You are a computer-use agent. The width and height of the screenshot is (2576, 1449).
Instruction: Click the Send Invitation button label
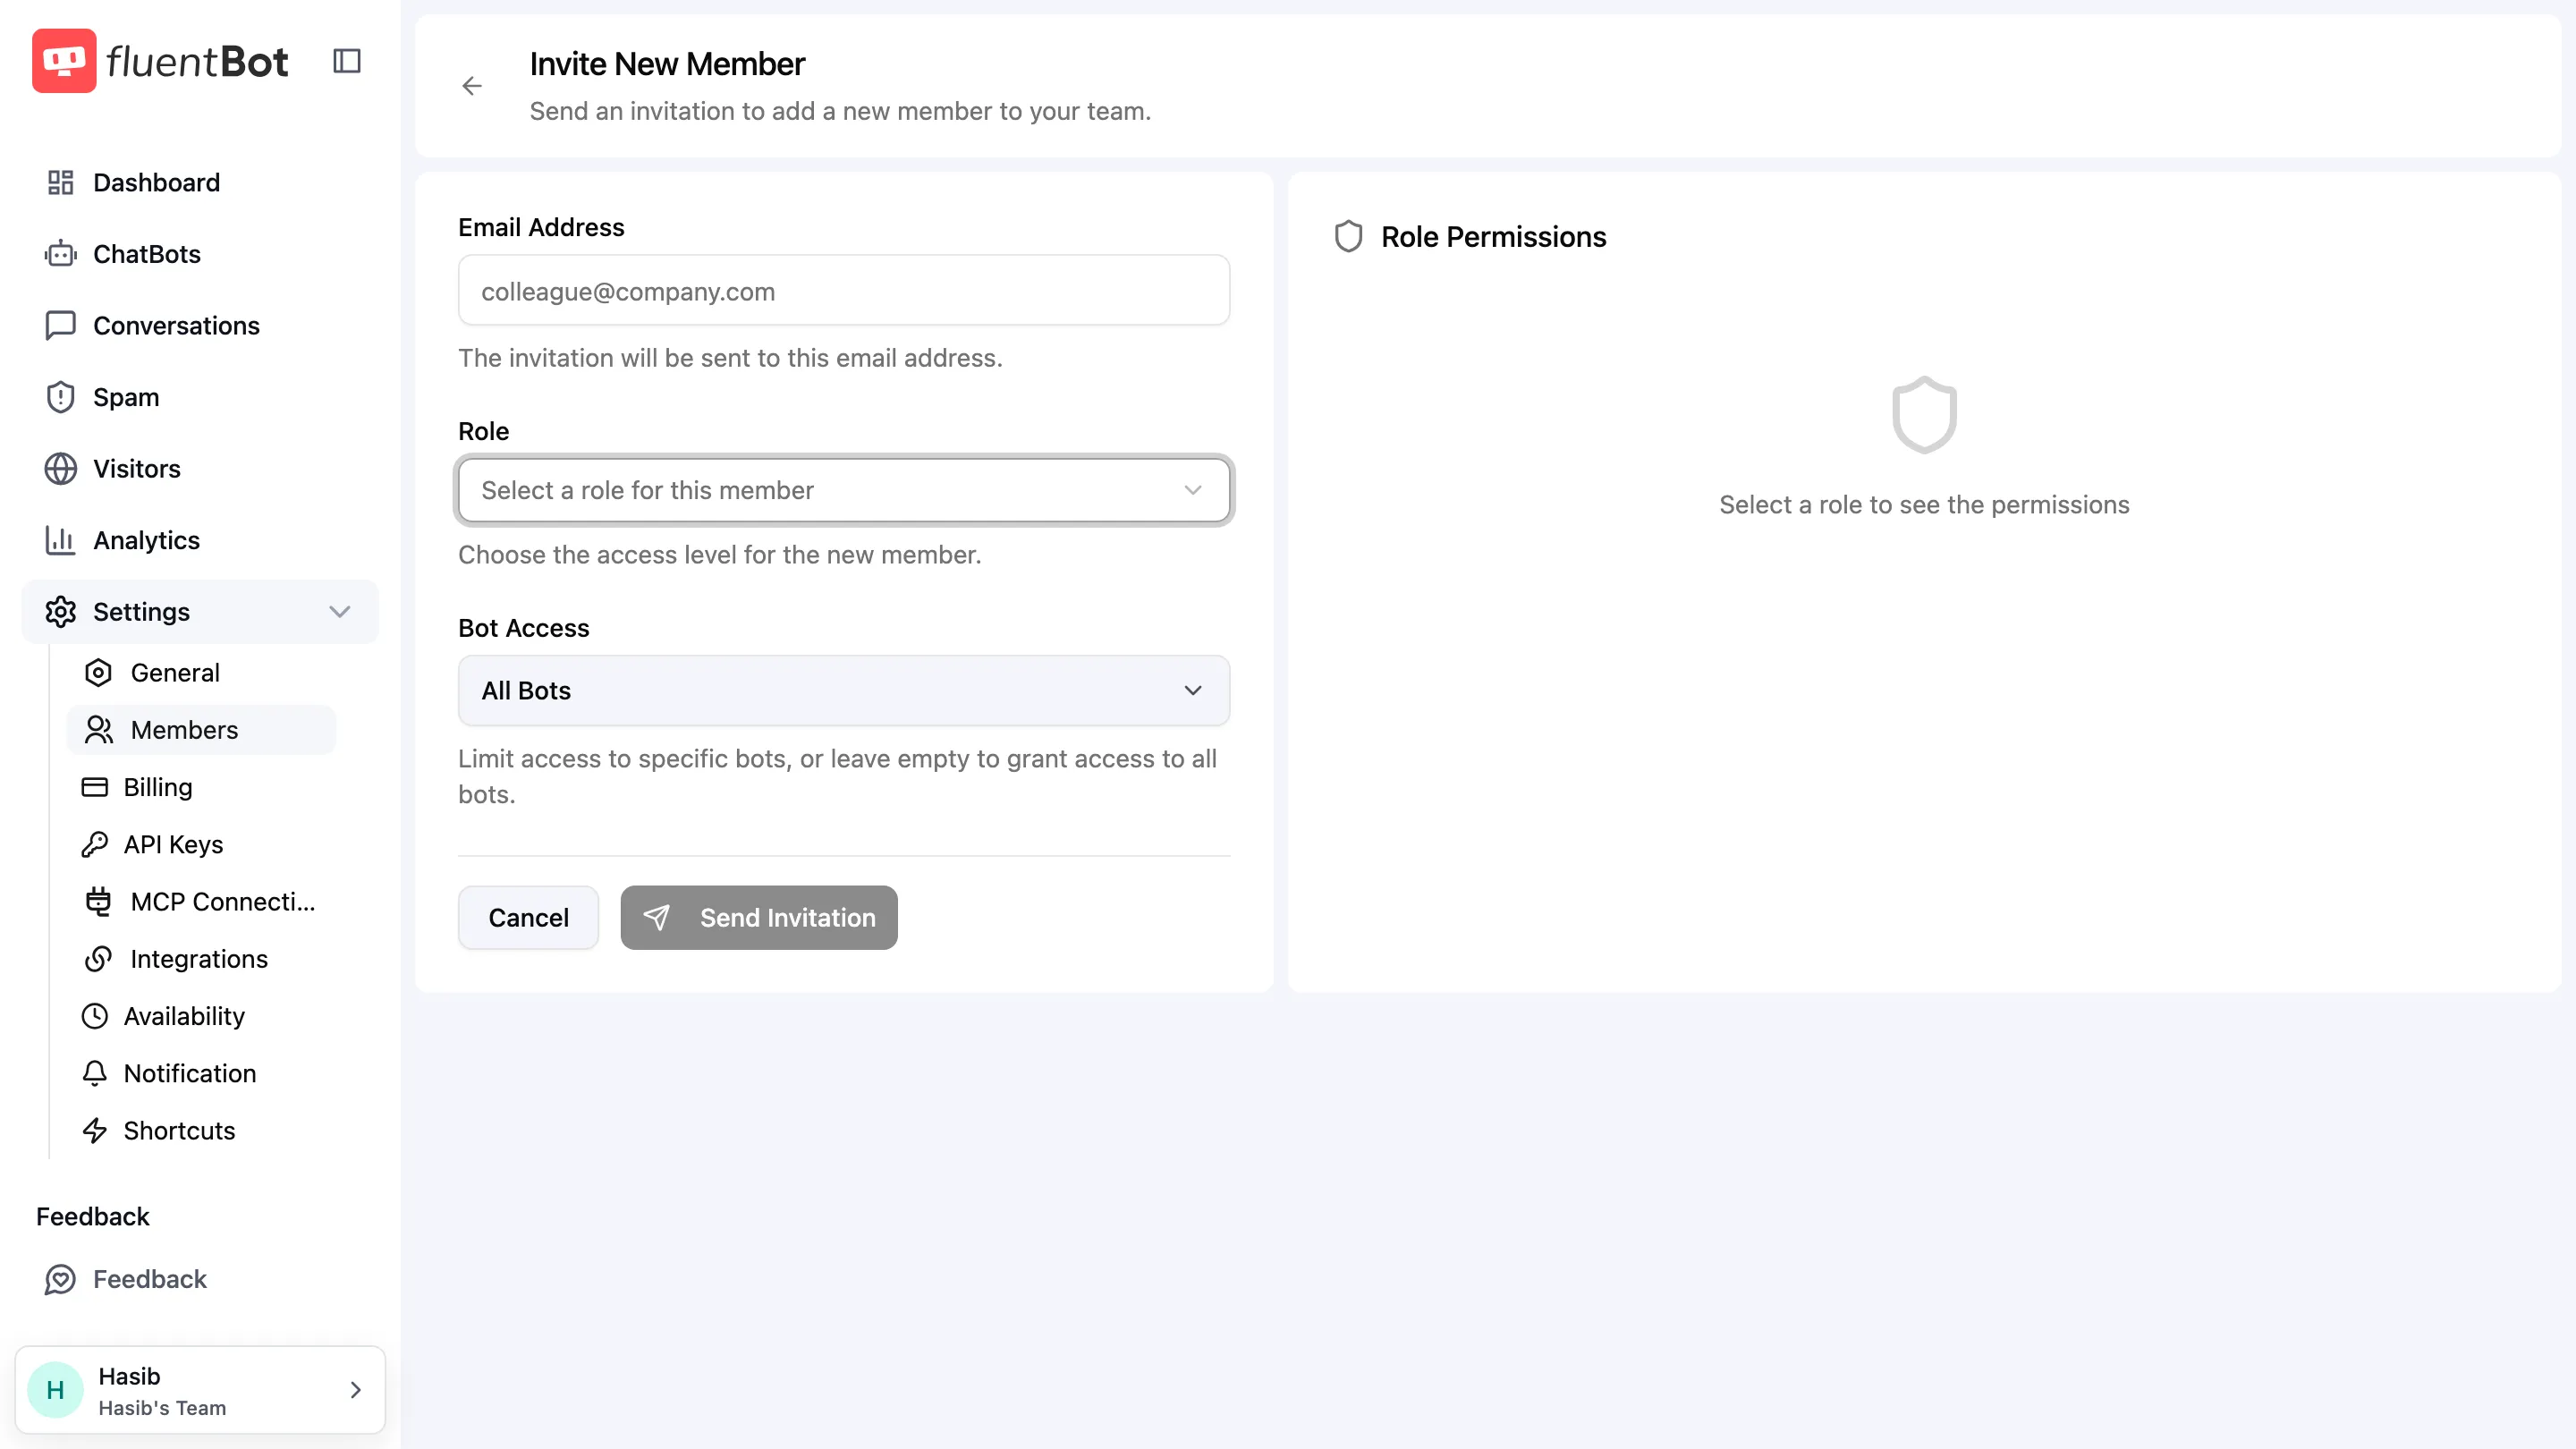(x=788, y=917)
